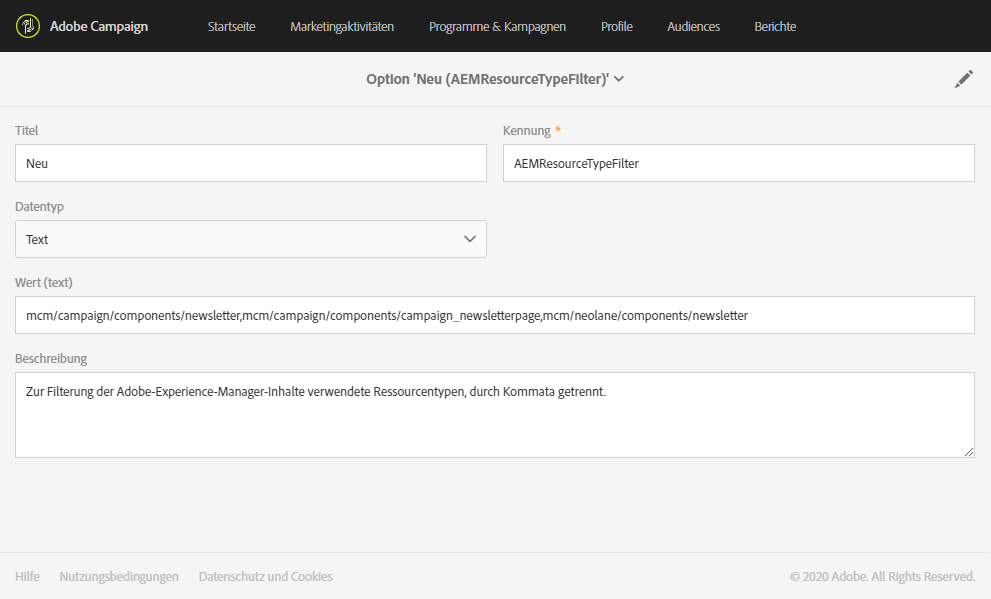Click the Kennung input field

point(739,163)
